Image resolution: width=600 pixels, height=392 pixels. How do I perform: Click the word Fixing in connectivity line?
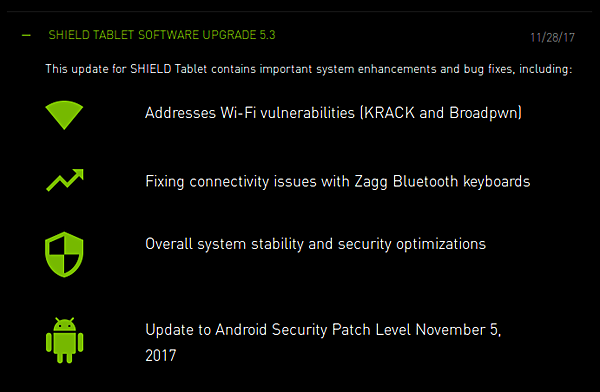165,181
